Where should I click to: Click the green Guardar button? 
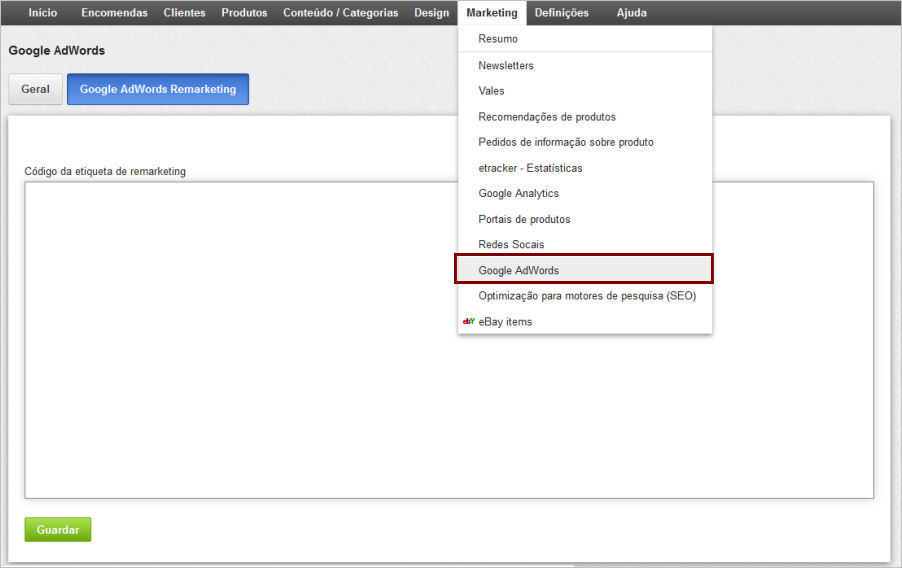(x=58, y=529)
